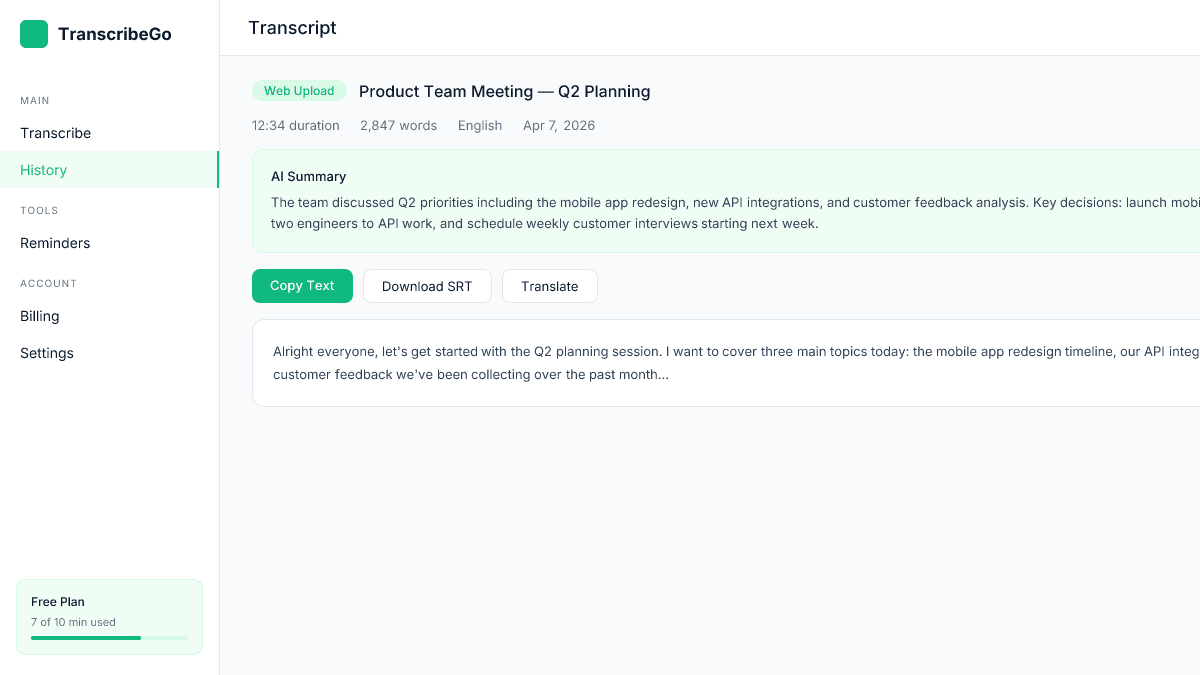Click the Apr 7, 2026 date
This screenshot has height=675, width=1200.
point(558,125)
